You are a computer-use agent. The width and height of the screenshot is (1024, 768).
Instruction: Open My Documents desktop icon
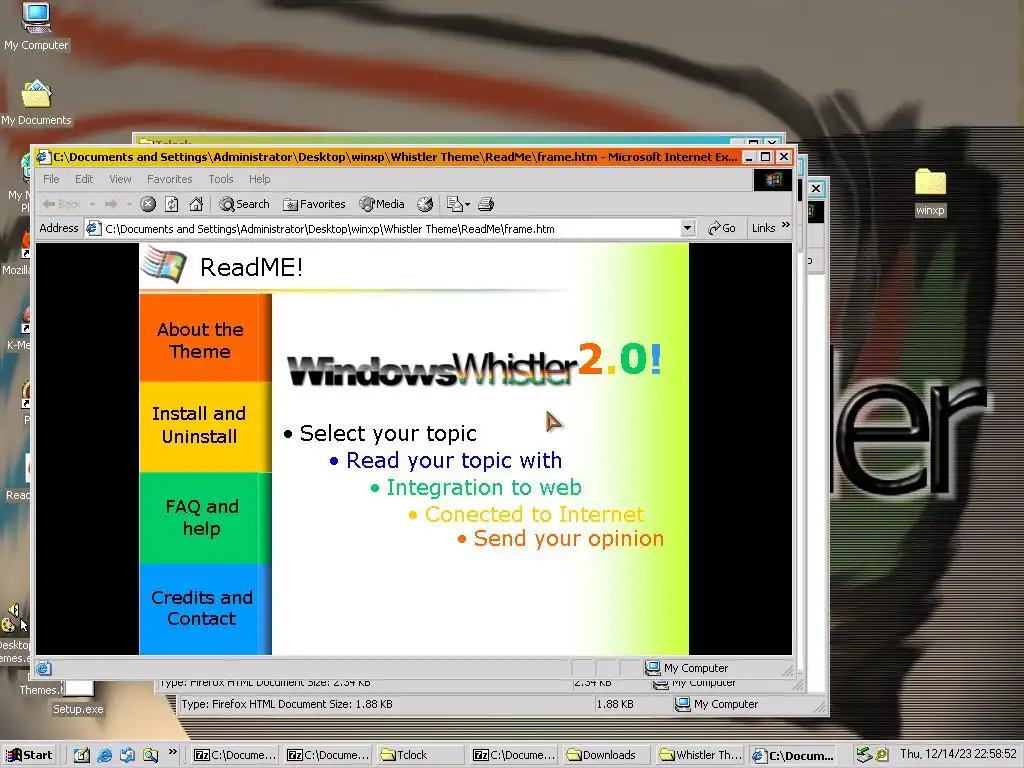pos(36,103)
